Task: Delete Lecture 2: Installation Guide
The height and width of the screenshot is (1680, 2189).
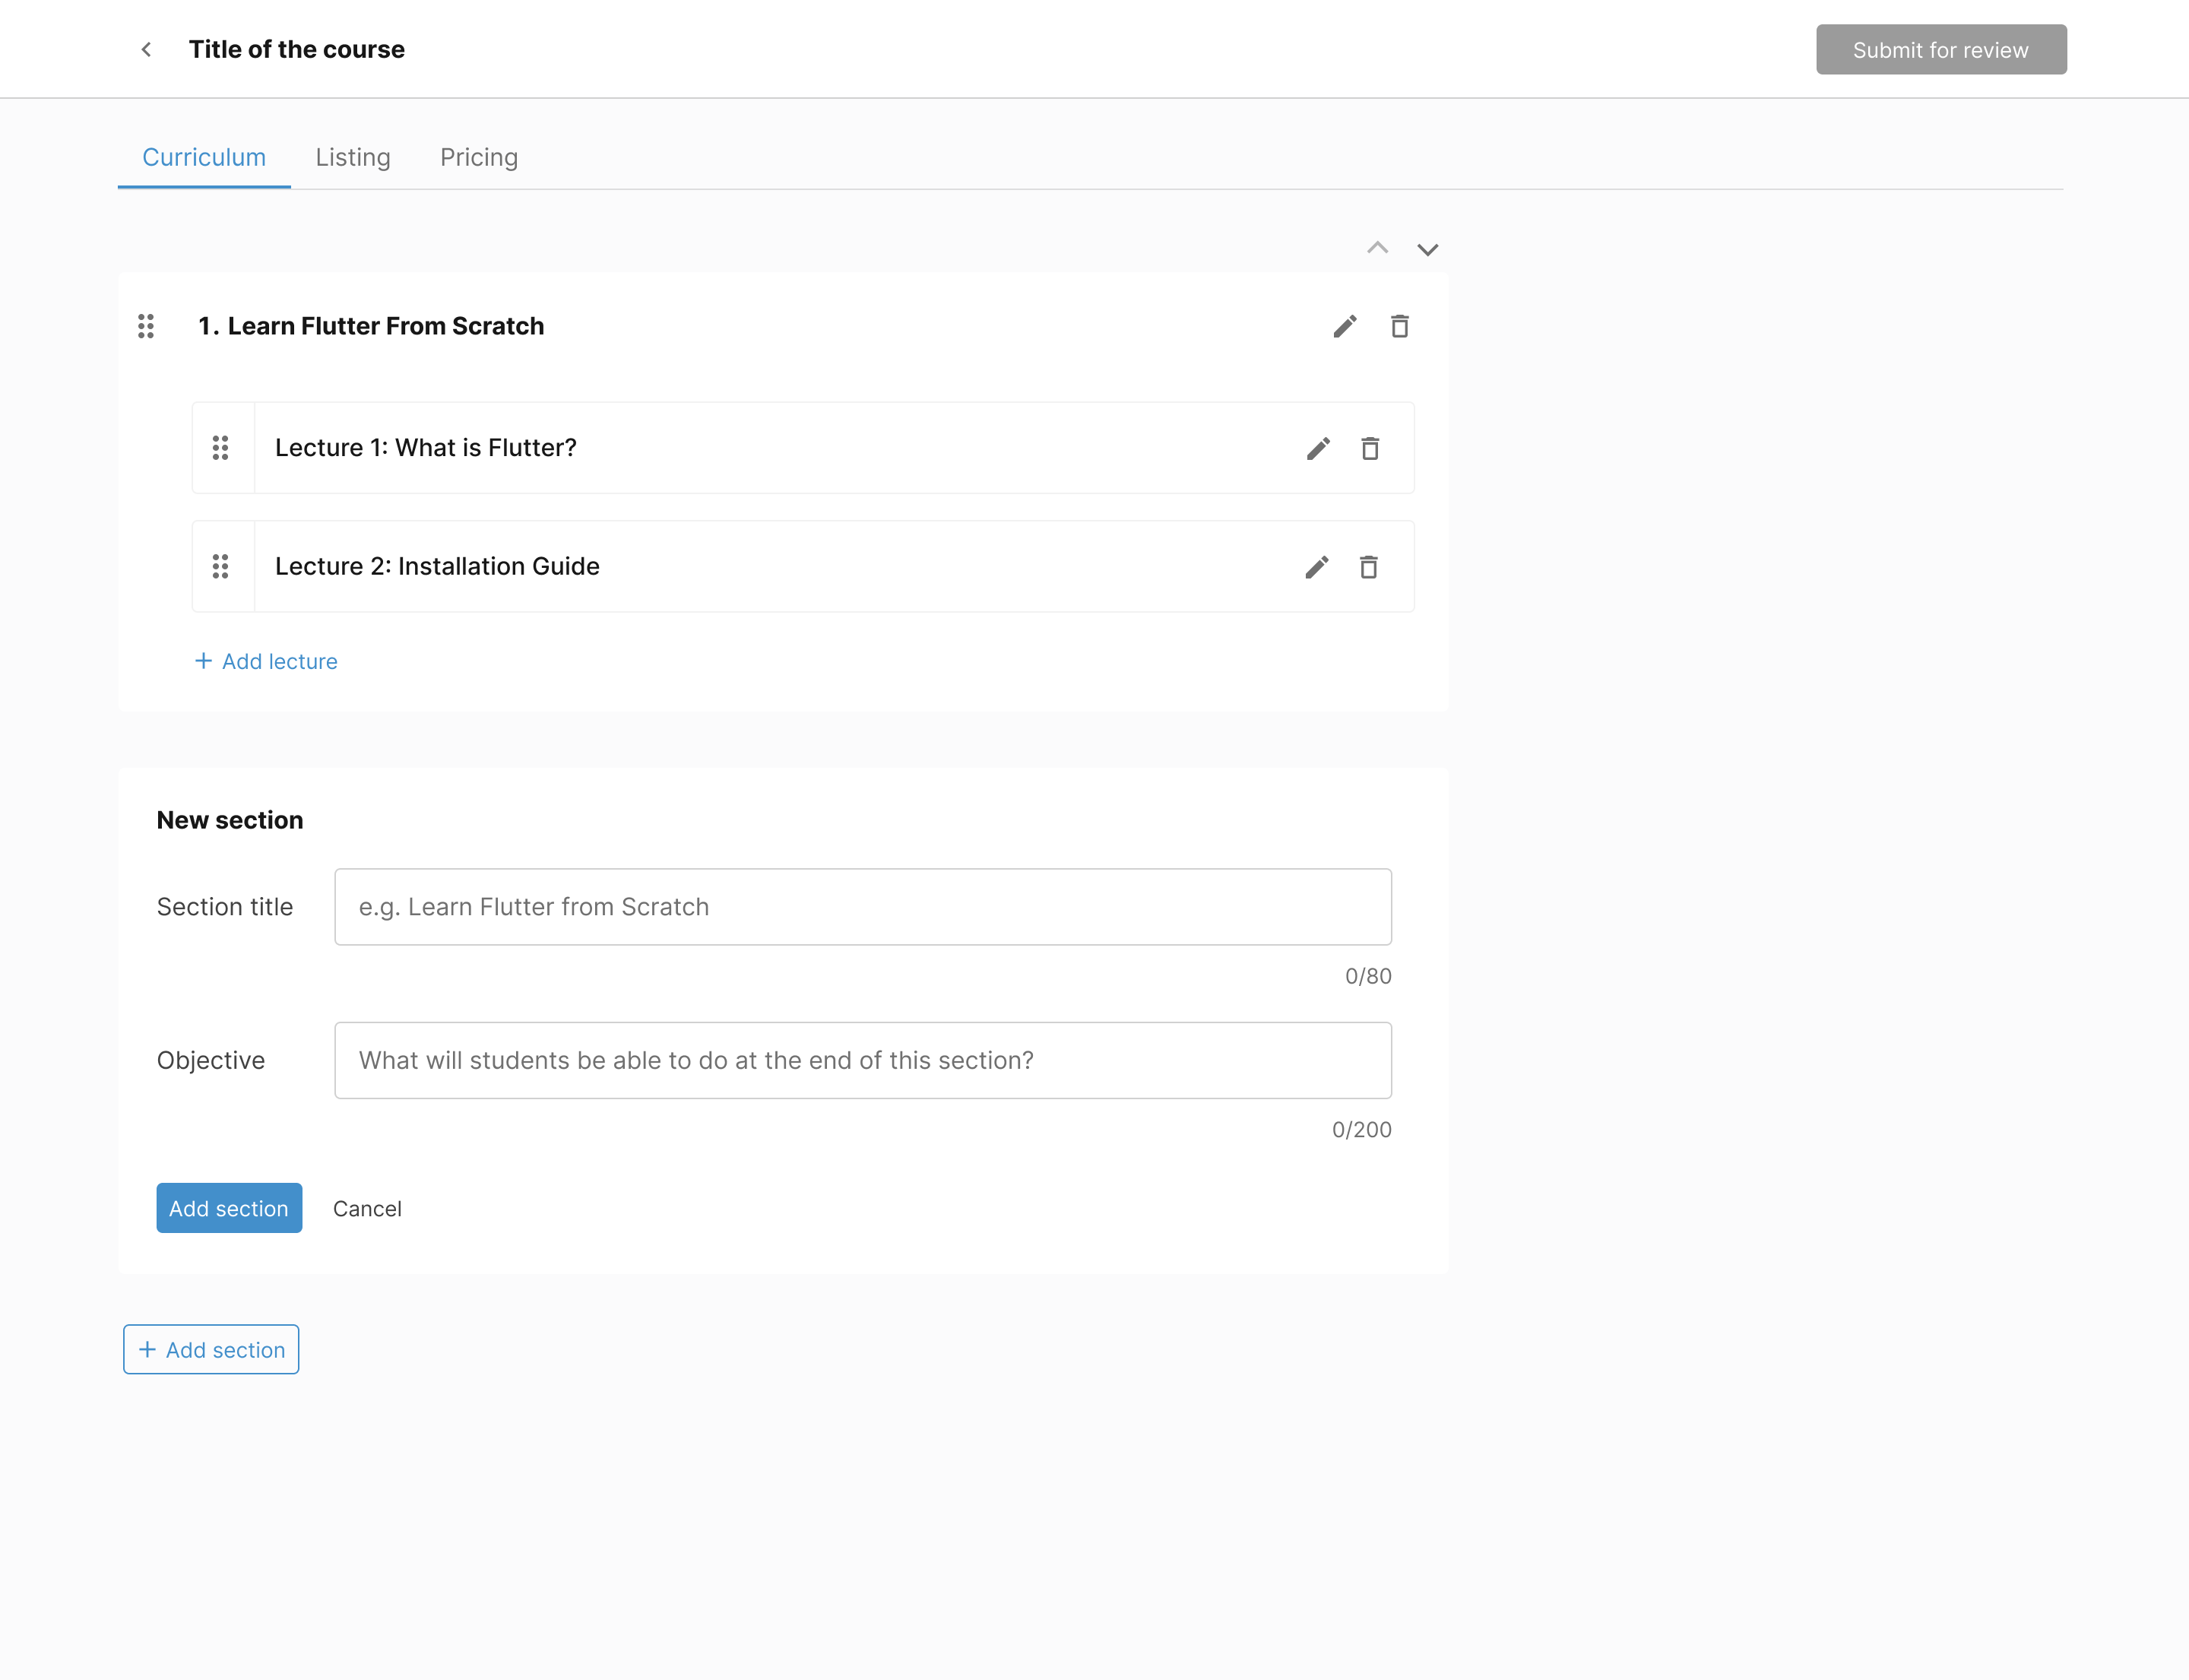Action: pos(1369,566)
